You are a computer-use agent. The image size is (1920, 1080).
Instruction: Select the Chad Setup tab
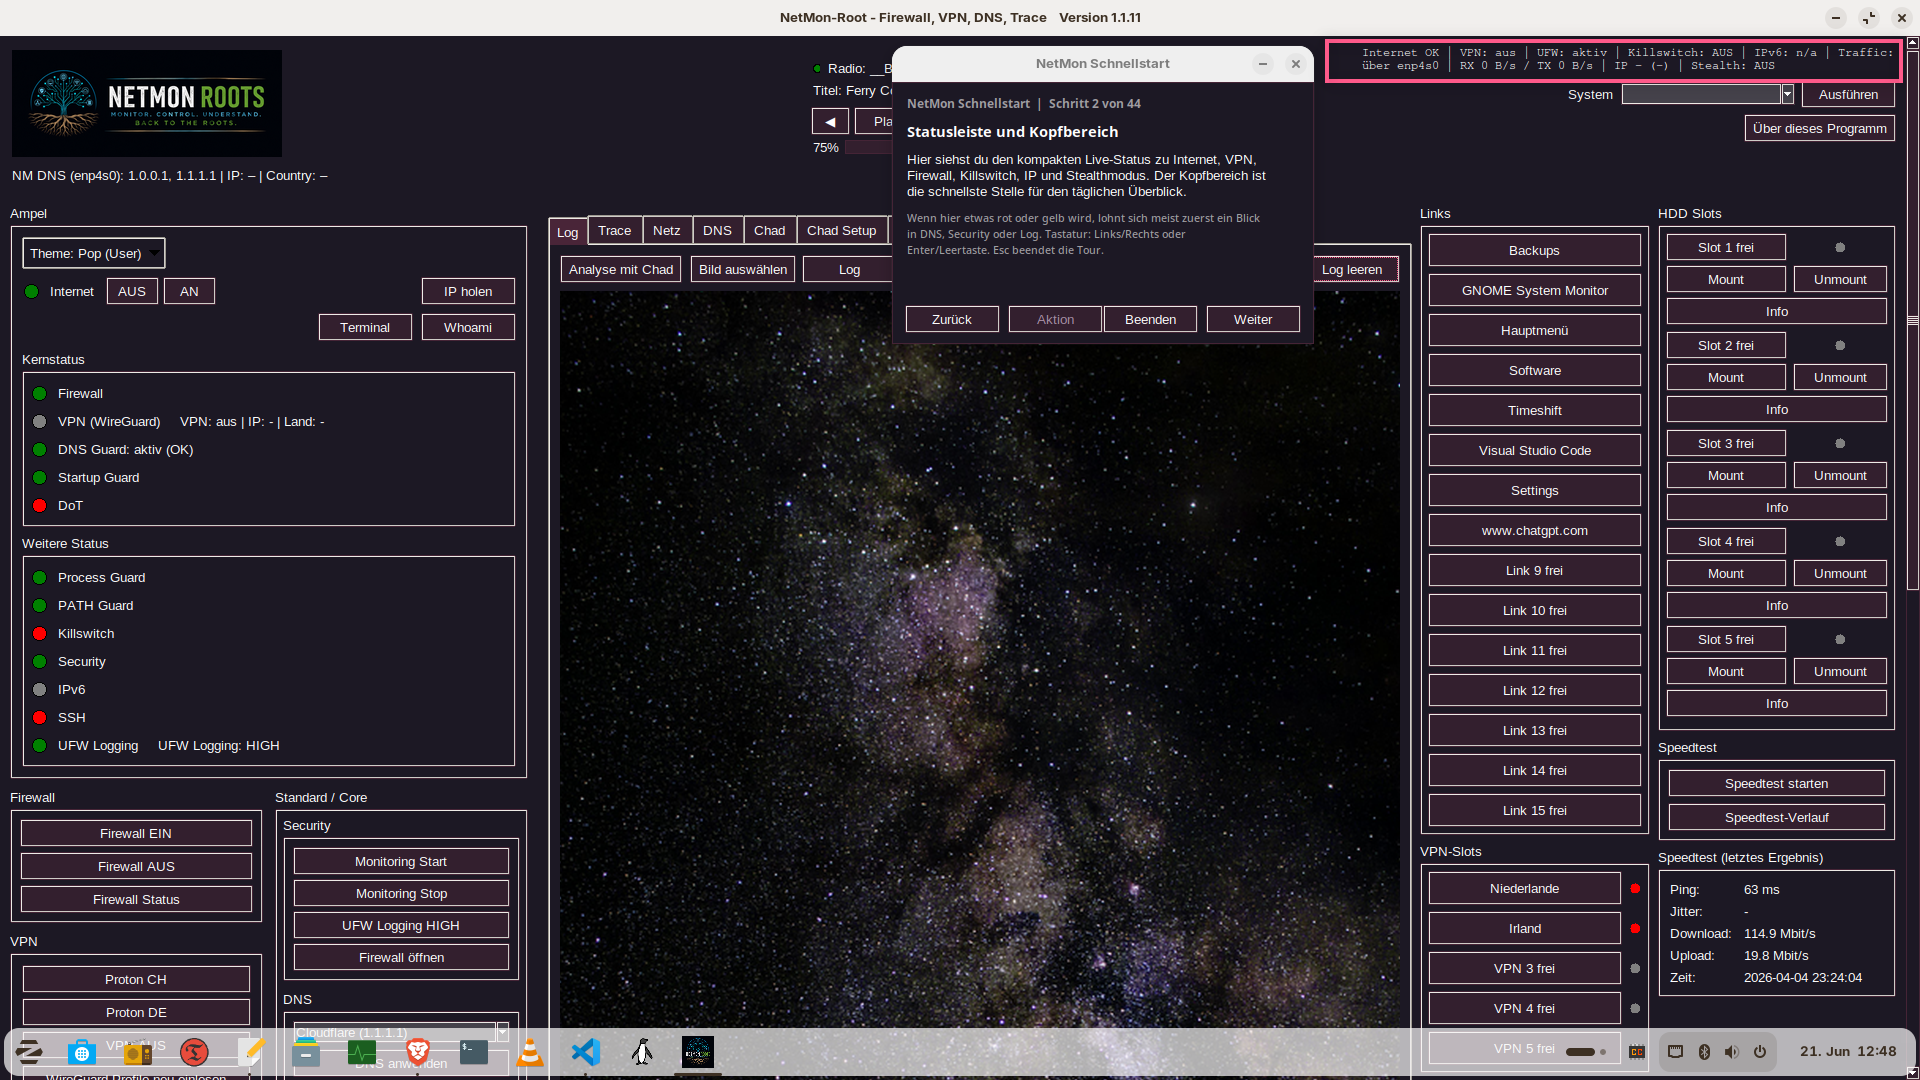(x=842, y=230)
